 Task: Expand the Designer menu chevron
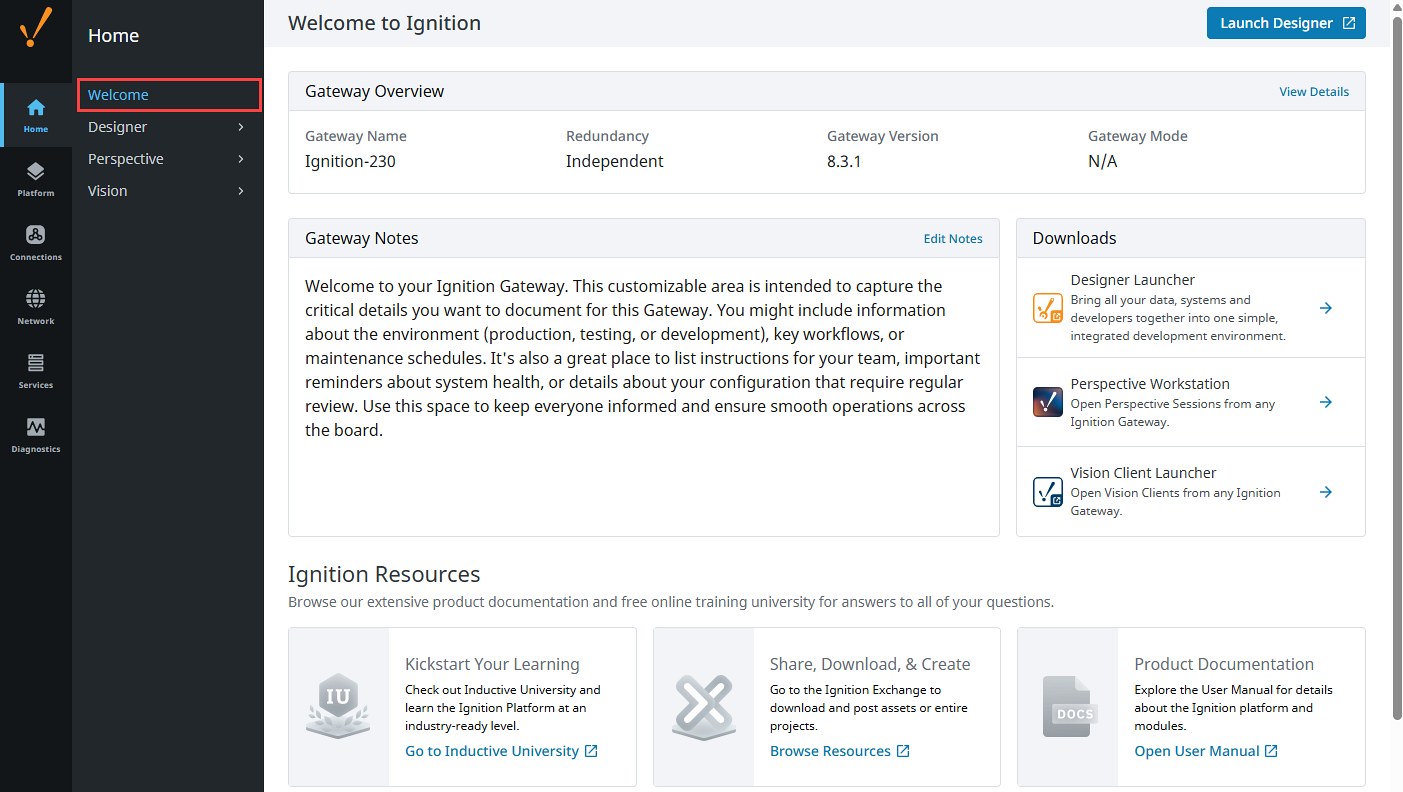[241, 127]
